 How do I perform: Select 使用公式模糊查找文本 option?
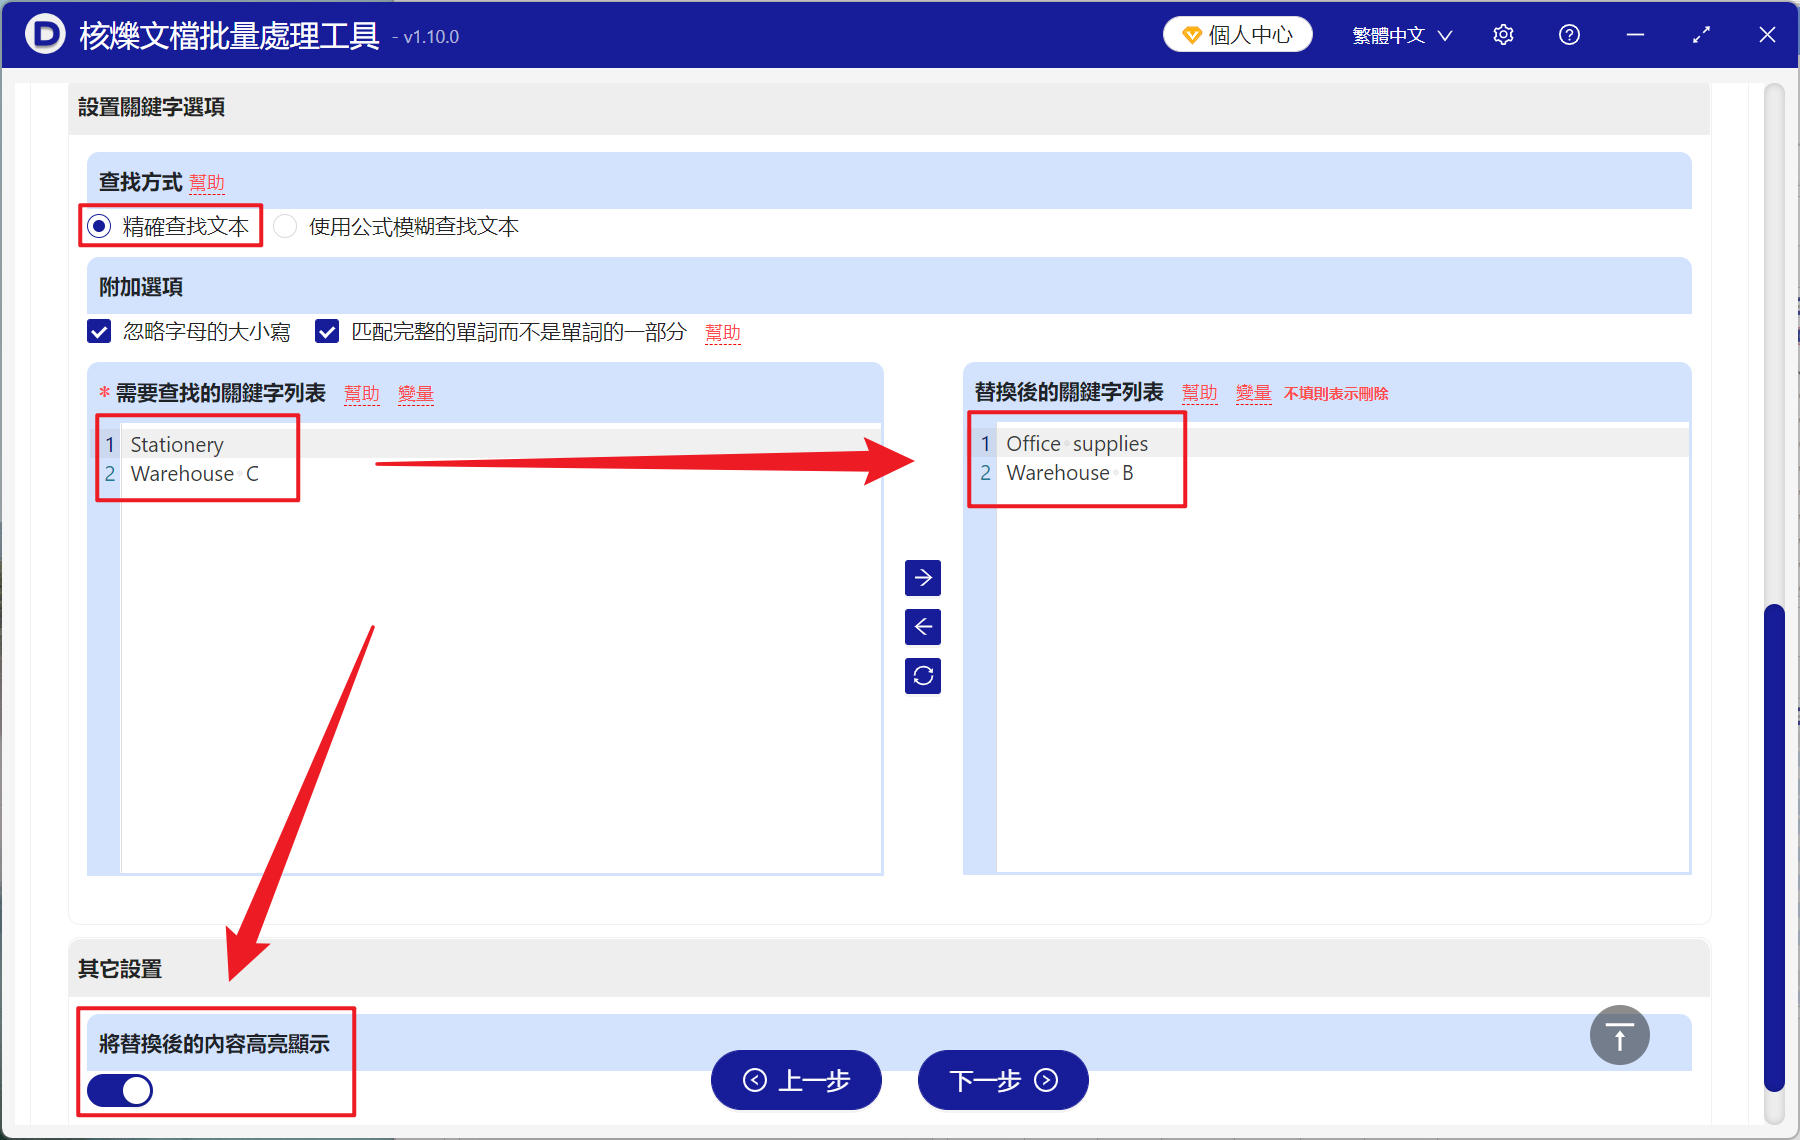[x=285, y=226]
